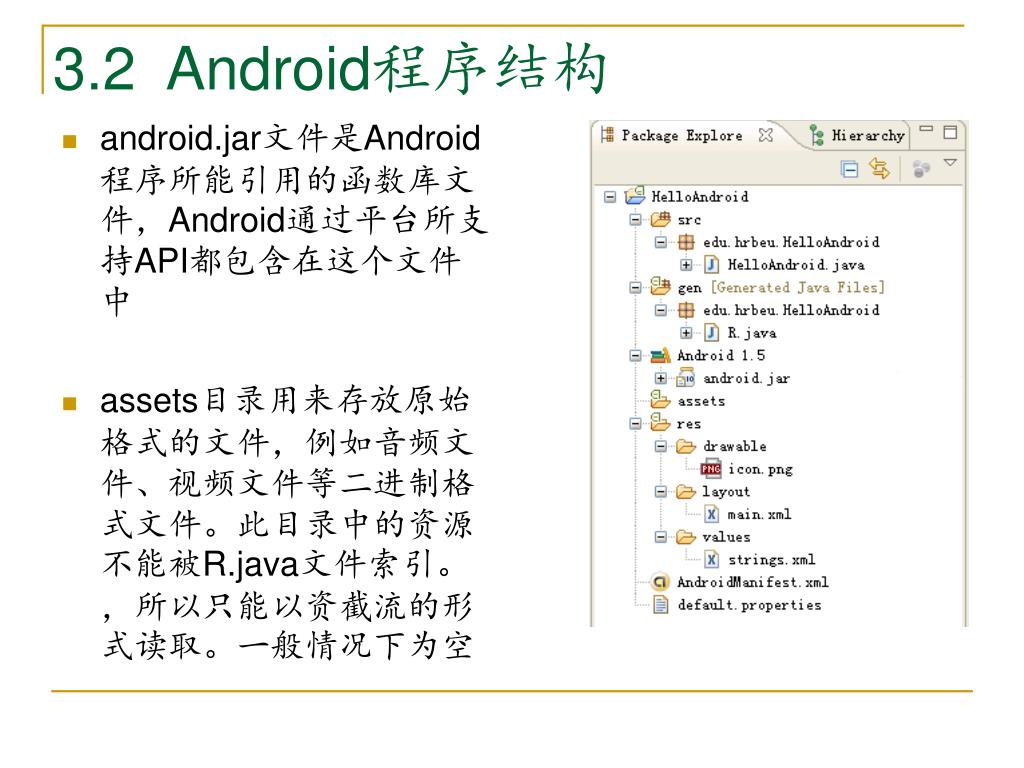Click the assets folder icon

(x=660, y=400)
